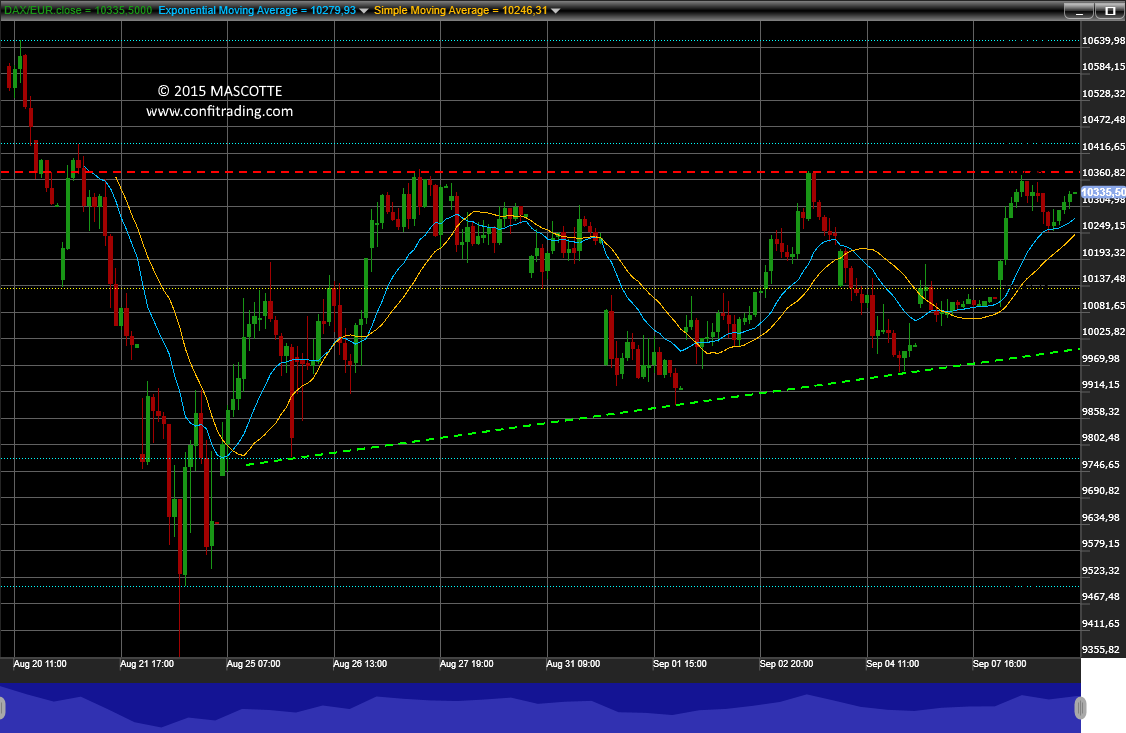Select the yellow dotted horizontal level line
Viewport: 1126px width, 733px height.
pyautogui.click(x=540, y=288)
